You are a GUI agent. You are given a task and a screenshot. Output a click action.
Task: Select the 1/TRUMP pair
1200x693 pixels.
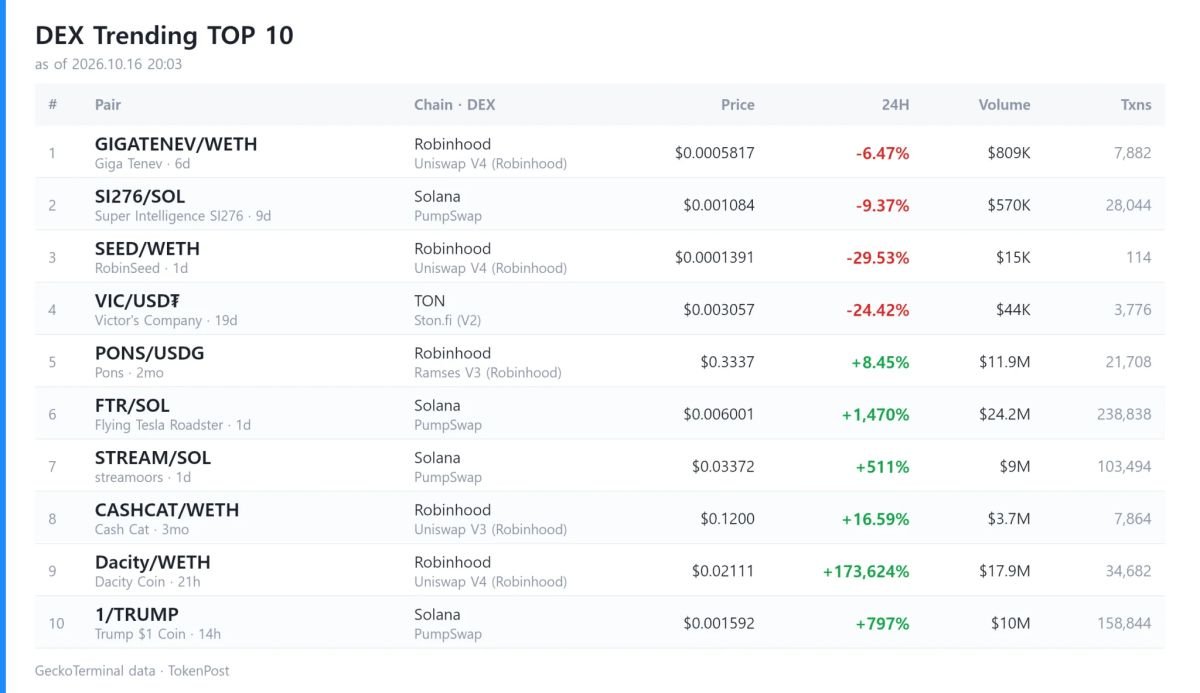[137, 614]
